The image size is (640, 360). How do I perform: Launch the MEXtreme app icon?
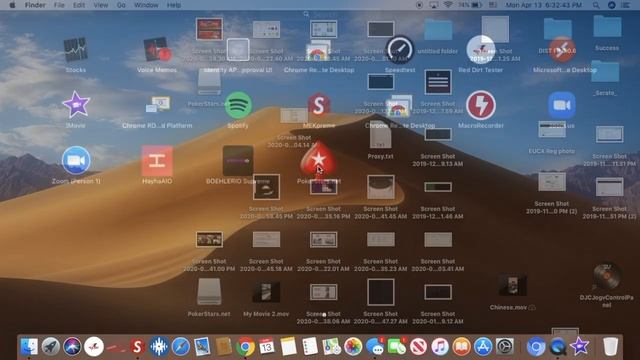click(x=319, y=105)
